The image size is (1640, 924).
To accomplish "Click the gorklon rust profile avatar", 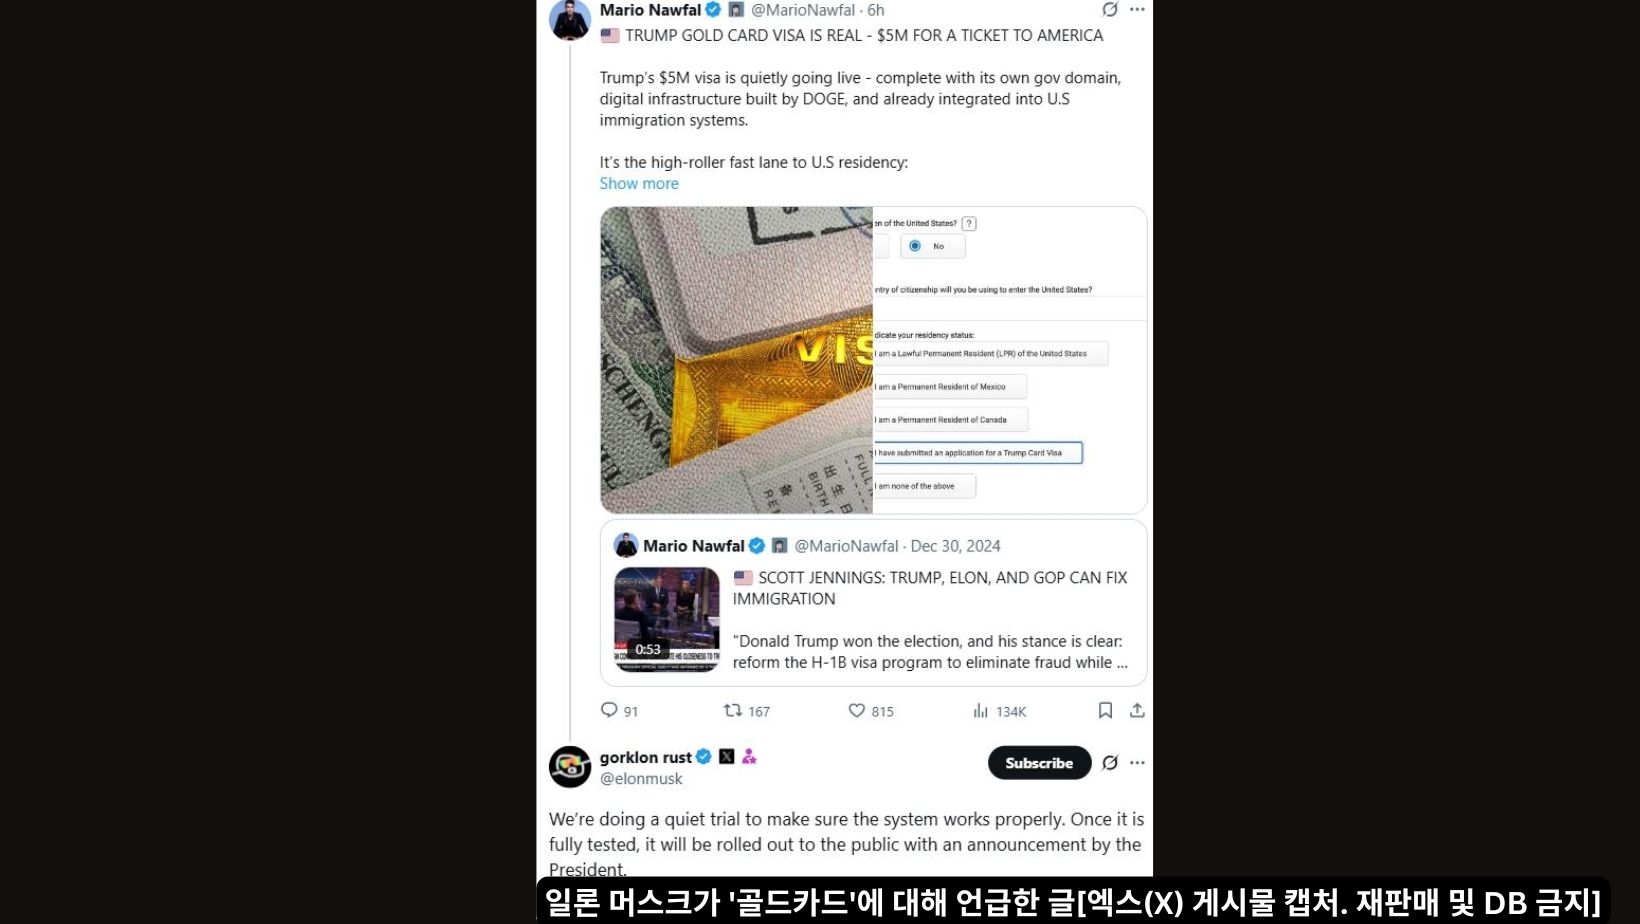I will tap(570, 767).
